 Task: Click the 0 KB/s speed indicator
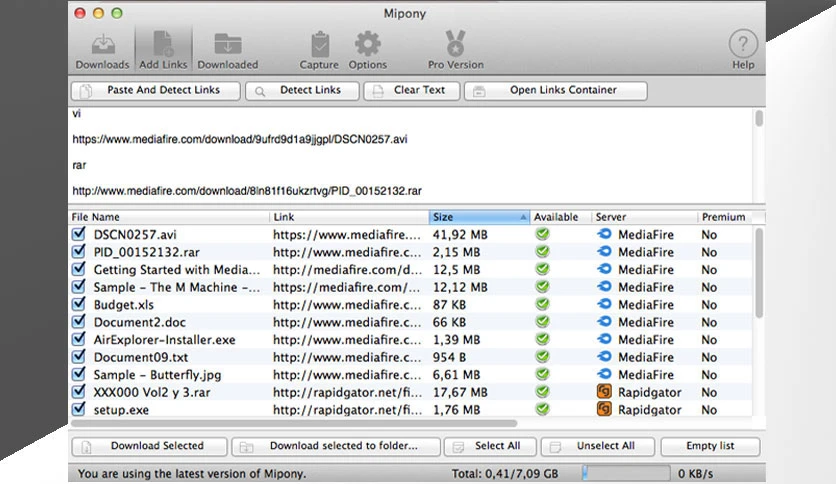tap(695, 473)
